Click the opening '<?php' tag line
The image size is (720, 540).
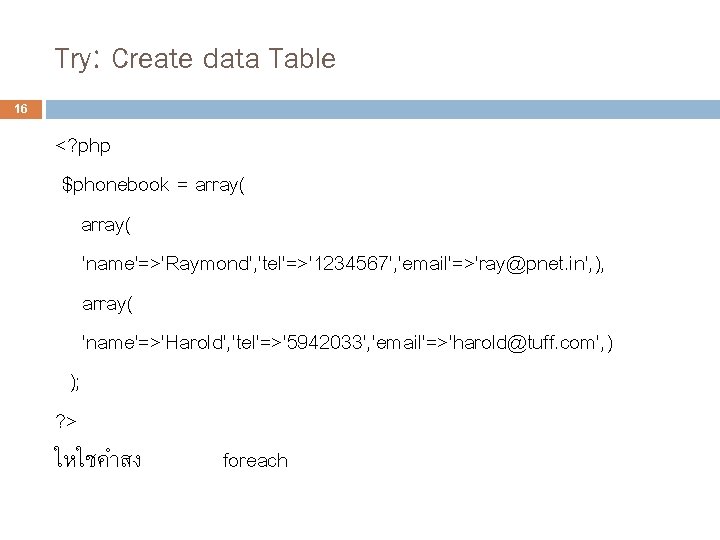tap(83, 146)
